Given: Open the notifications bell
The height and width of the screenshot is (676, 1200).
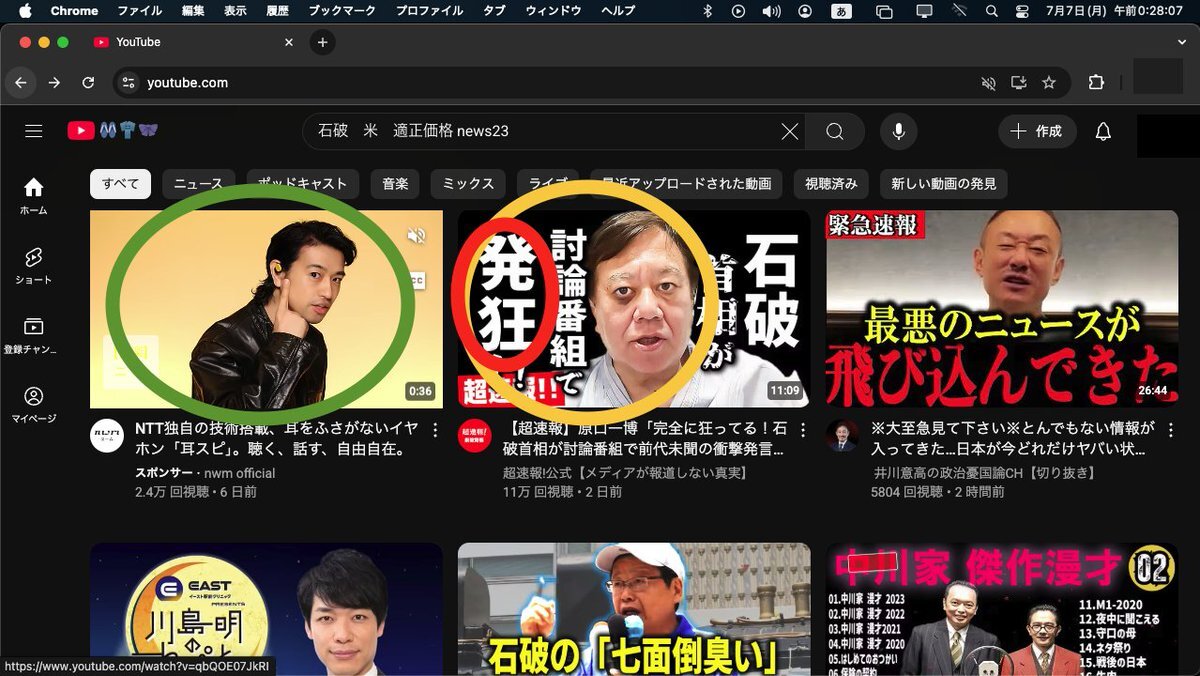Looking at the screenshot, I should click(1103, 131).
